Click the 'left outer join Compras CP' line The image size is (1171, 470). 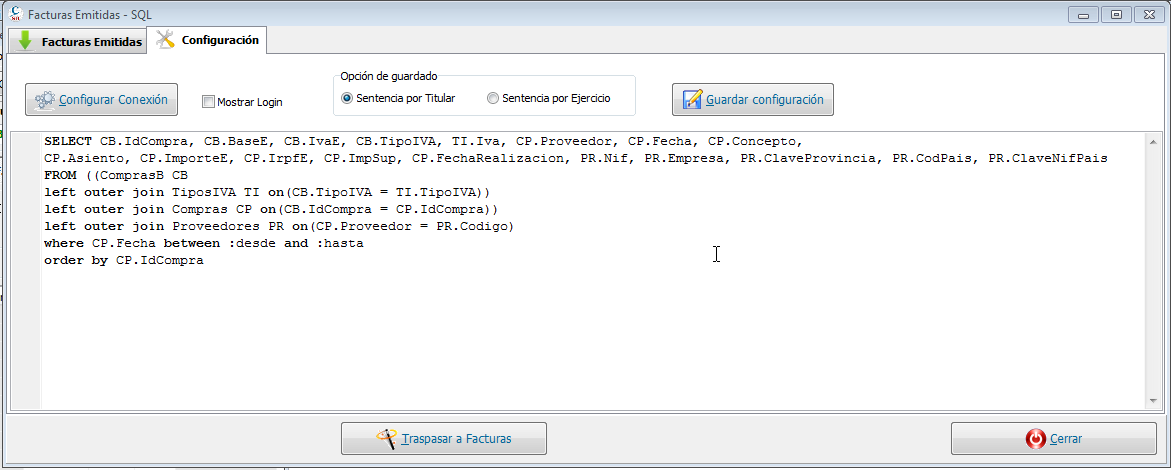(x=271, y=210)
